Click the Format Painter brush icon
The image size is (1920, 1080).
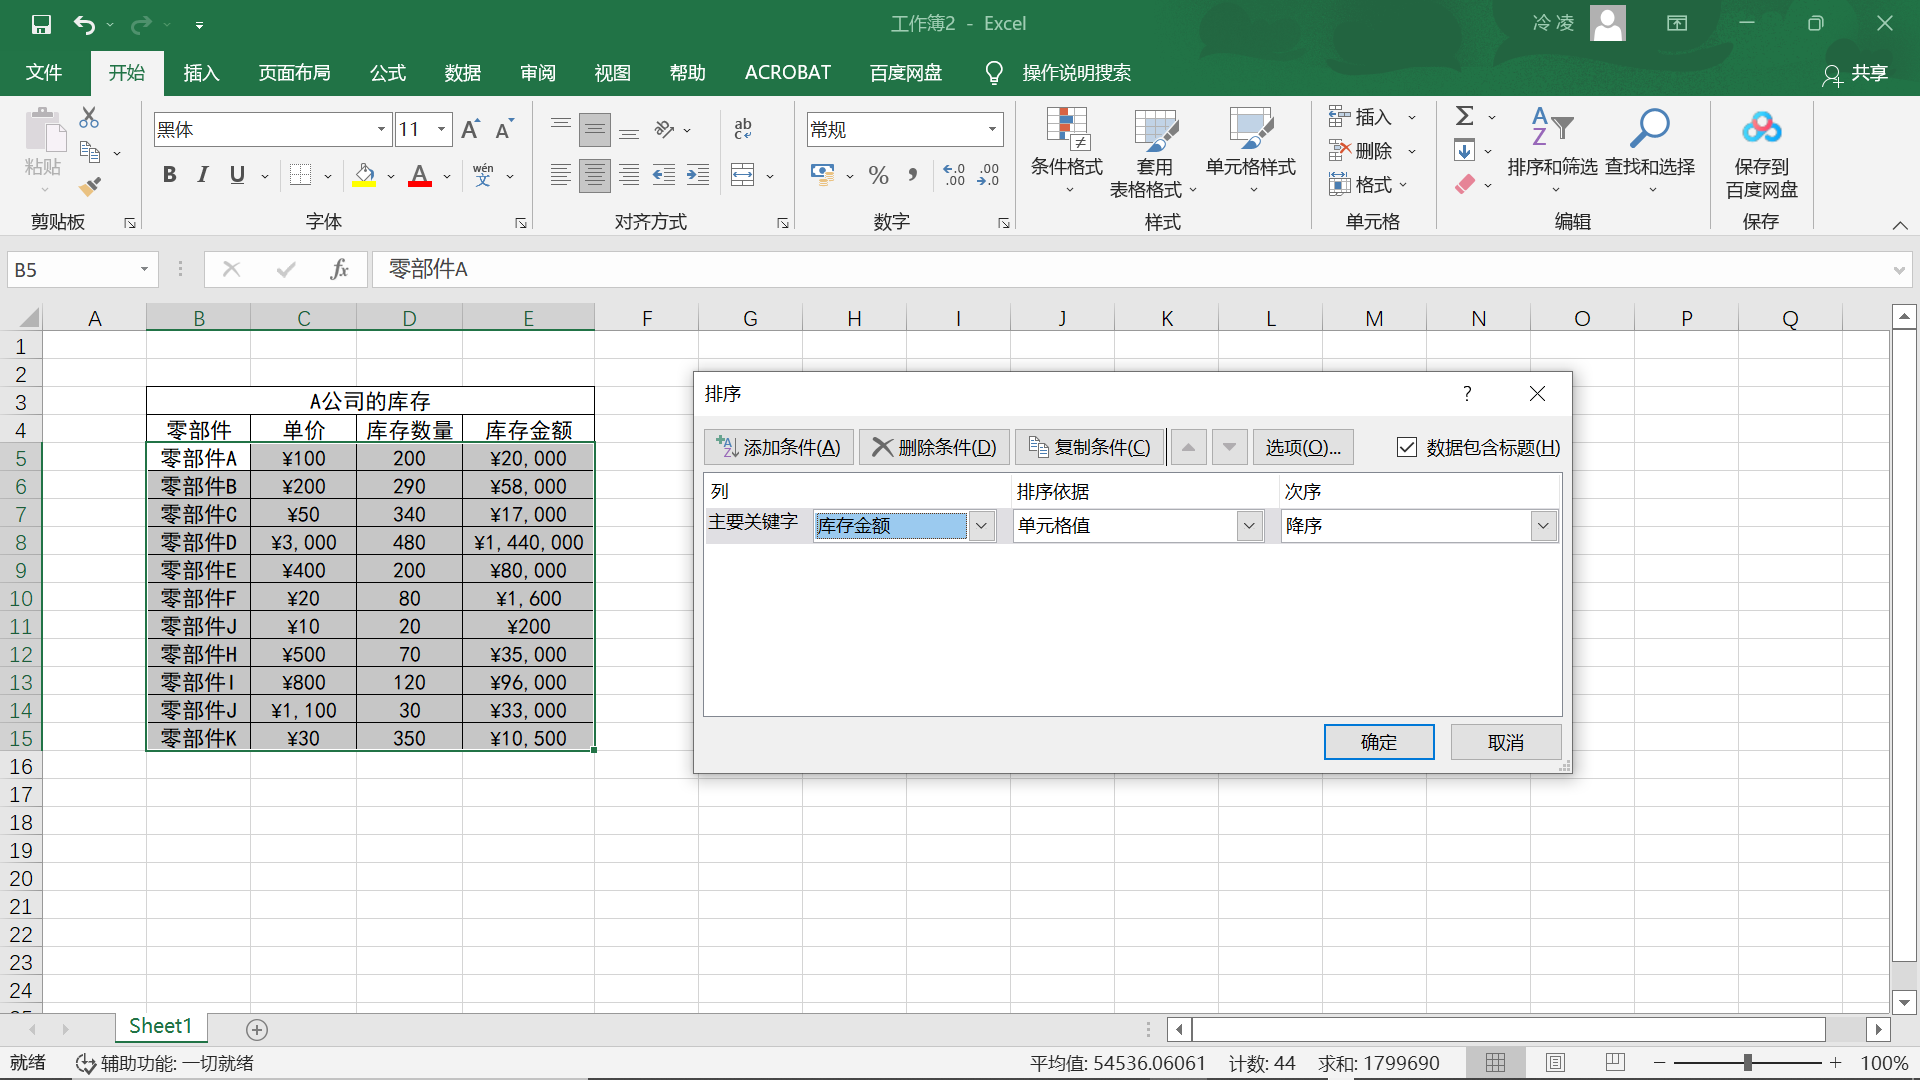[90, 186]
